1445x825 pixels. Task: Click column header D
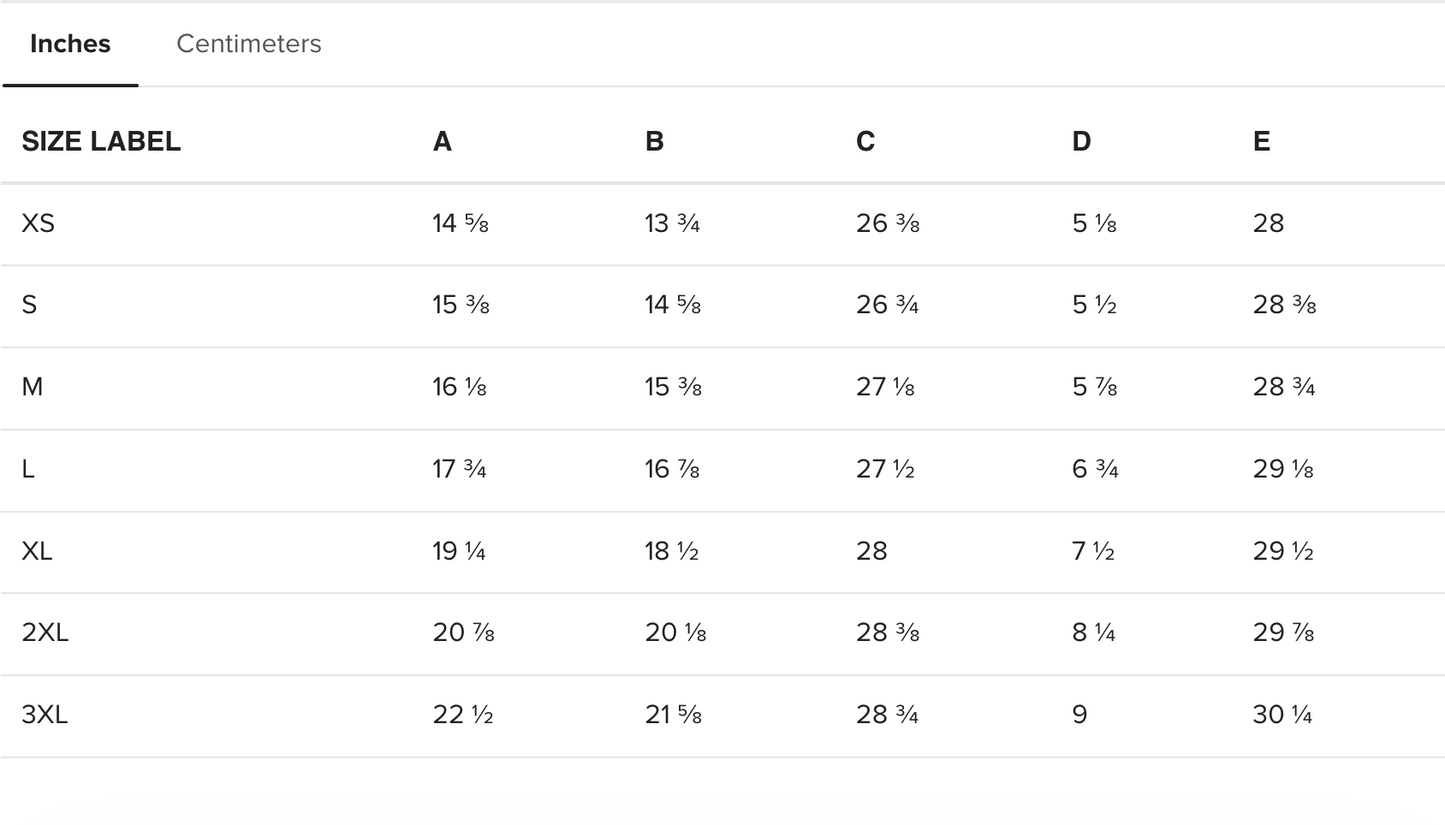(1081, 142)
